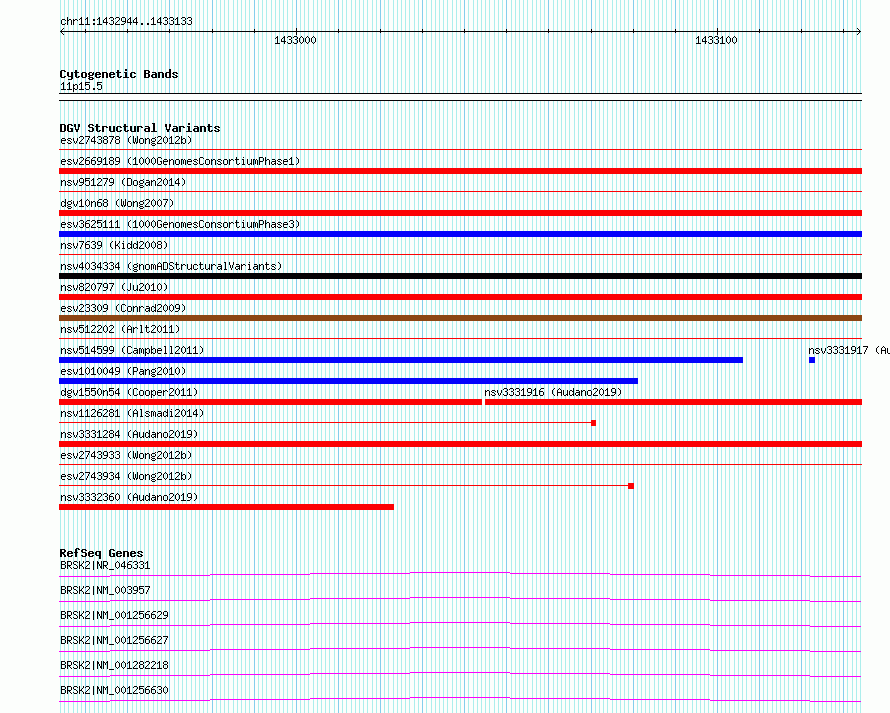Click the red bar under esv2669189 (1000GenomesConsortiumPhase1)

[460, 171]
